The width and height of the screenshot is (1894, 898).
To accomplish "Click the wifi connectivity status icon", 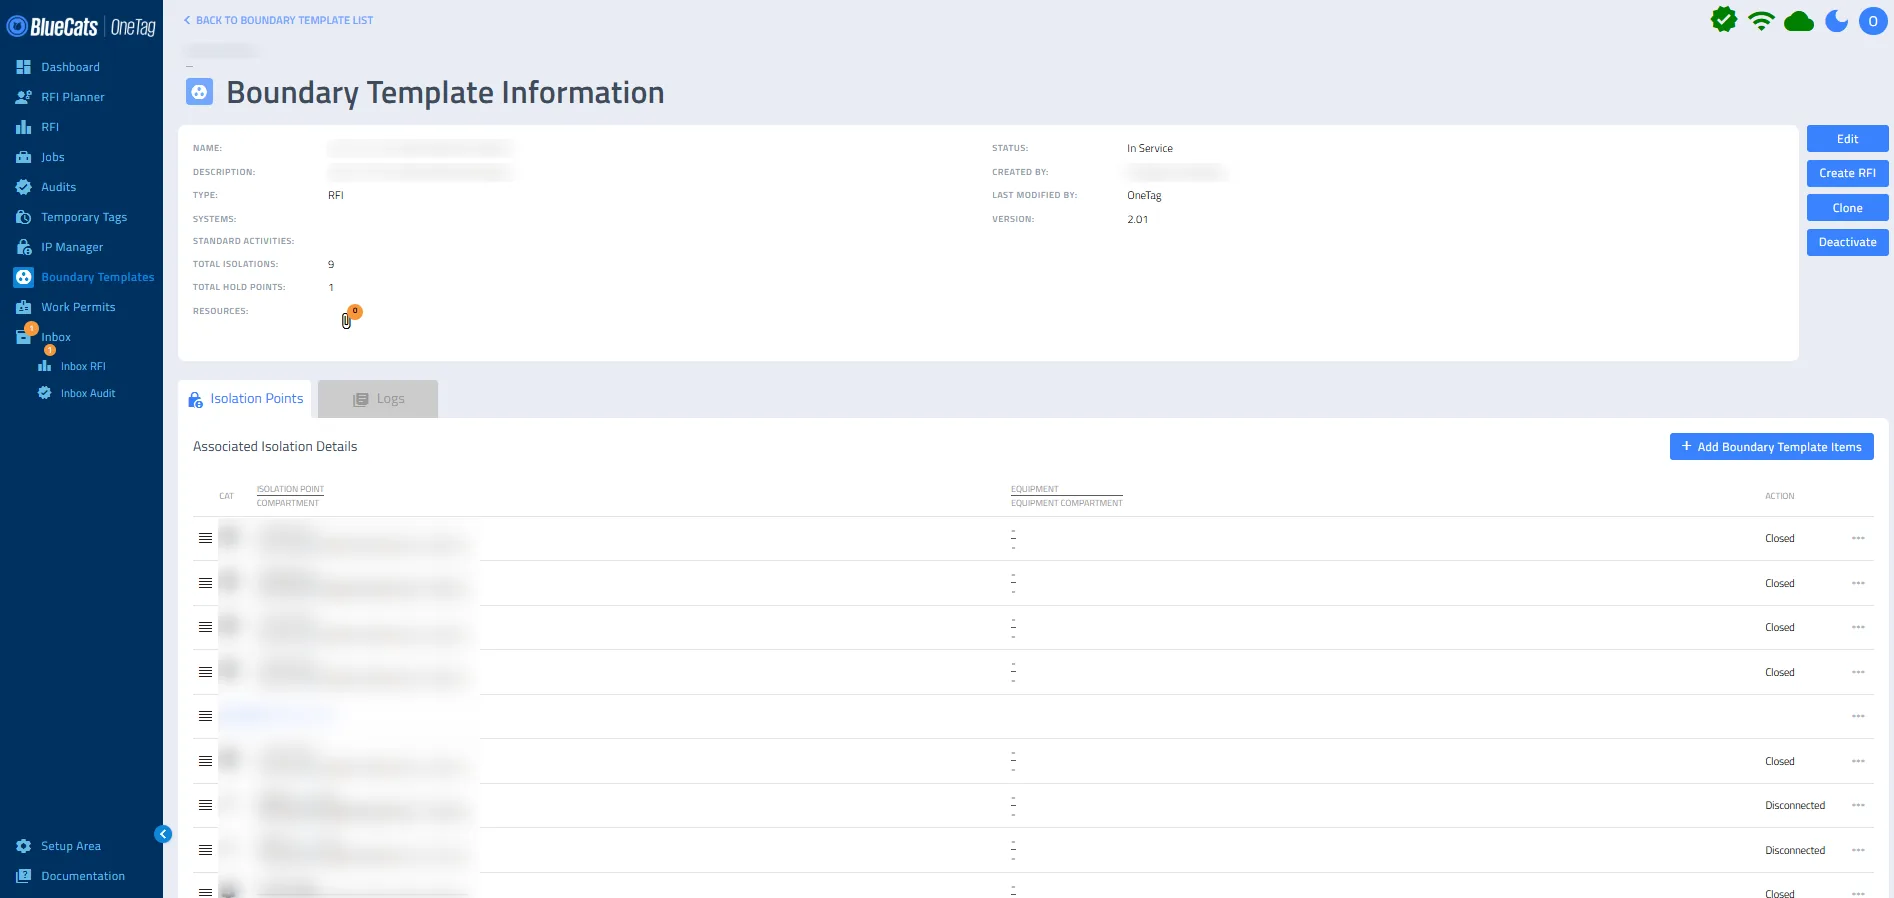I will point(1761,21).
